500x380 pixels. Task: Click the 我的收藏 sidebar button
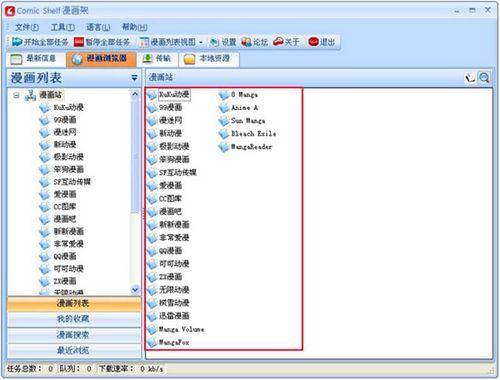(74, 319)
